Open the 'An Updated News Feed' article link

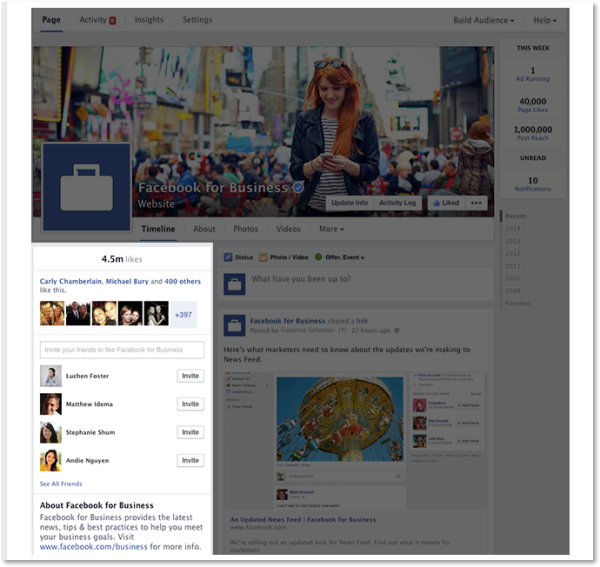point(303,520)
